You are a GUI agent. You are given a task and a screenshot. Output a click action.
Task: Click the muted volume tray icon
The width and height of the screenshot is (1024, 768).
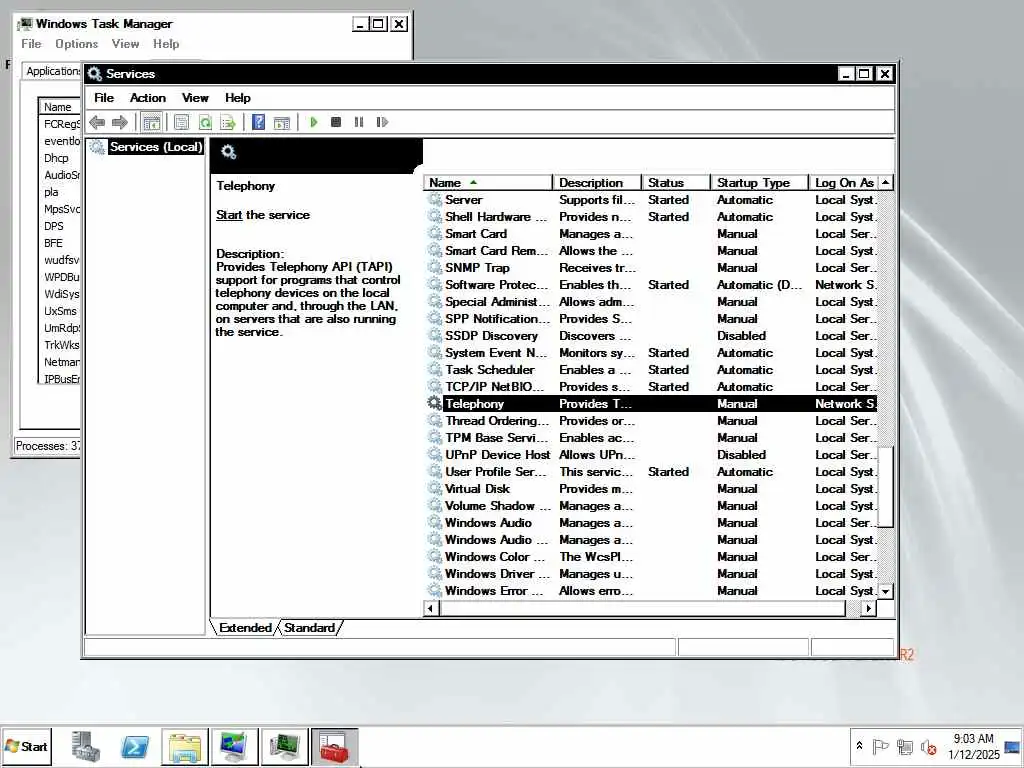(x=928, y=746)
